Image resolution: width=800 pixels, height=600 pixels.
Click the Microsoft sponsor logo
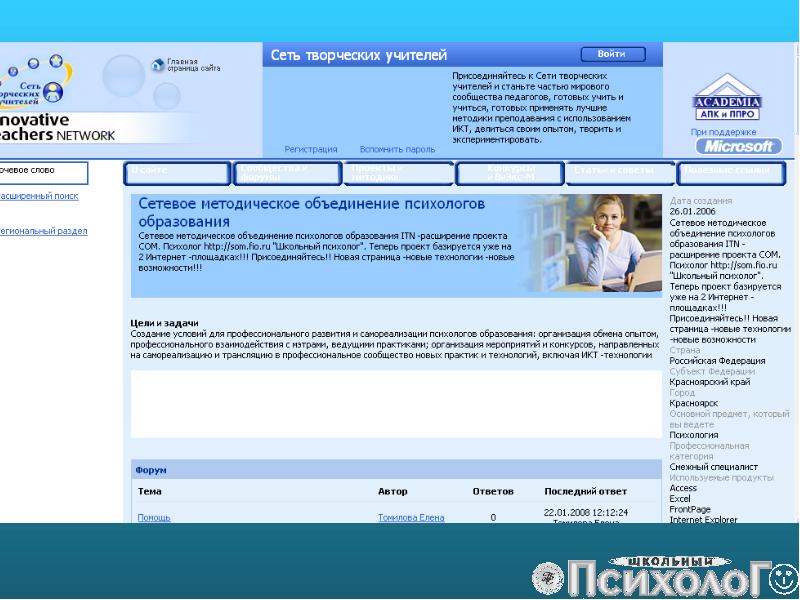pyautogui.click(x=737, y=146)
